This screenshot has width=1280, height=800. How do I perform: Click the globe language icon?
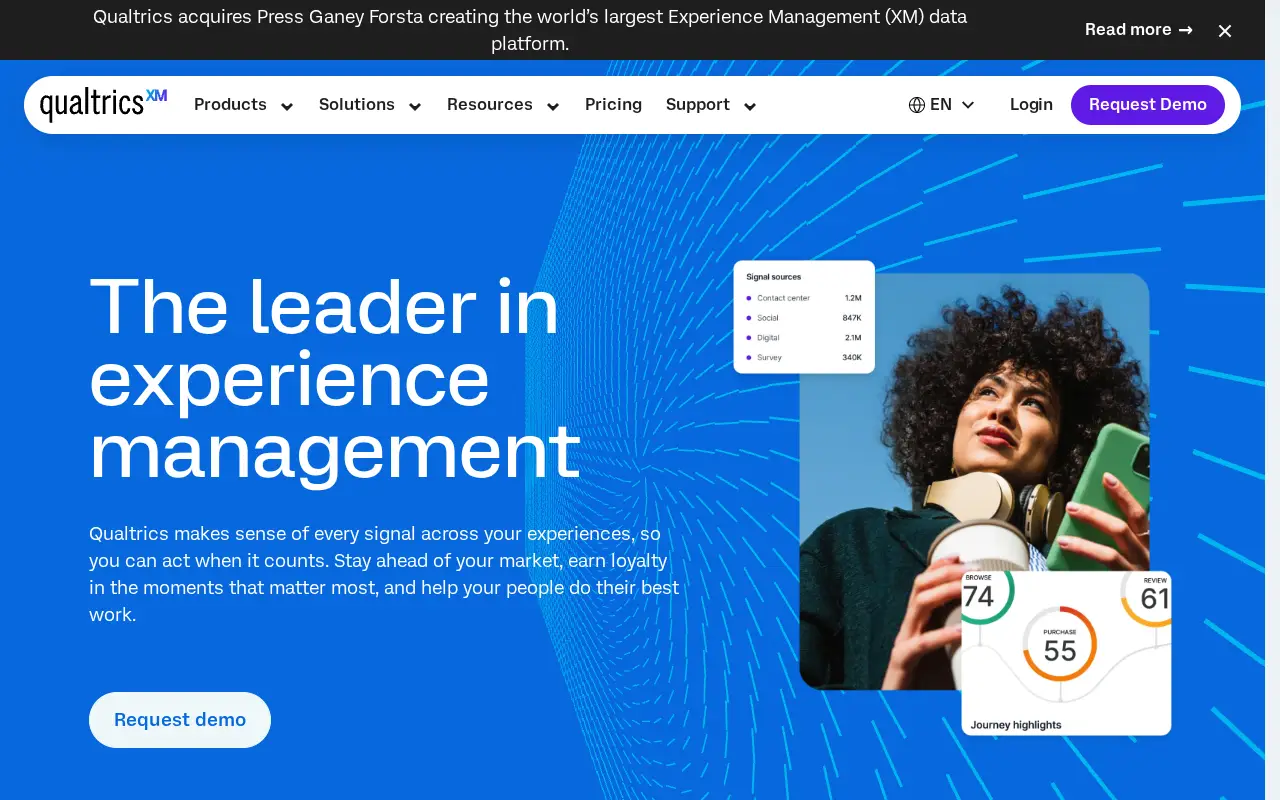[x=917, y=105]
